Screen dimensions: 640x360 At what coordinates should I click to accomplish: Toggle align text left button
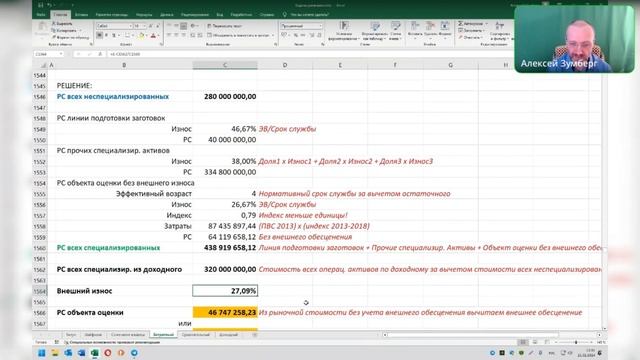click(x=169, y=36)
